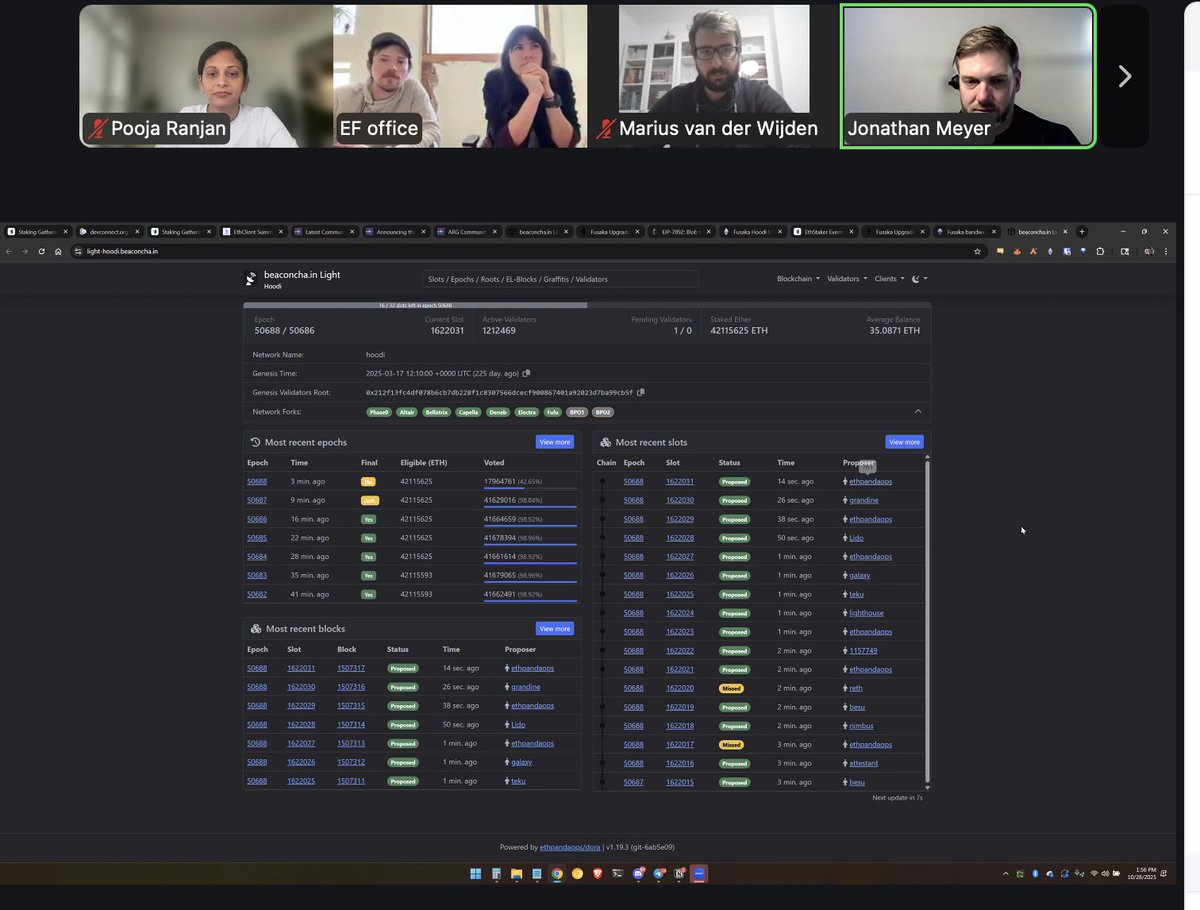The width and height of the screenshot is (1200, 910).
Task: Open block 1507317 in recent blocks
Action: (x=351, y=668)
